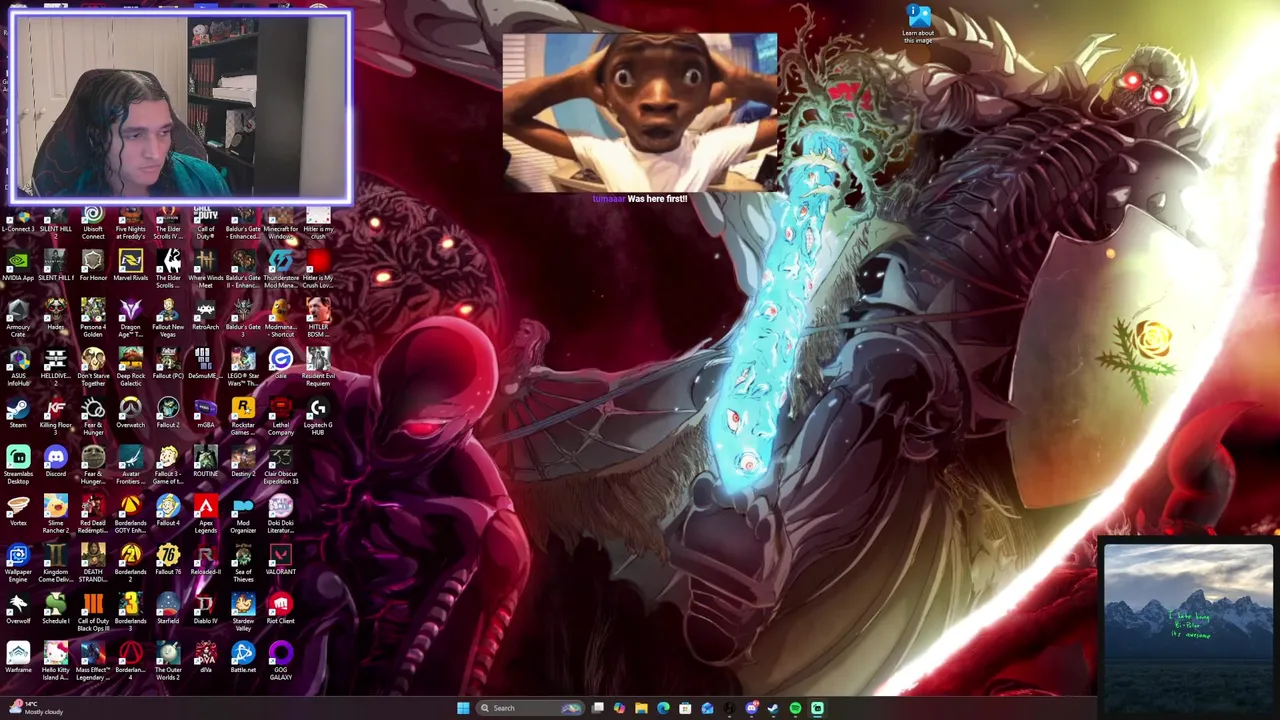This screenshot has height=720, width=1280.
Task: Open Spotify from the taskbar
Action: tap(795, 708)
